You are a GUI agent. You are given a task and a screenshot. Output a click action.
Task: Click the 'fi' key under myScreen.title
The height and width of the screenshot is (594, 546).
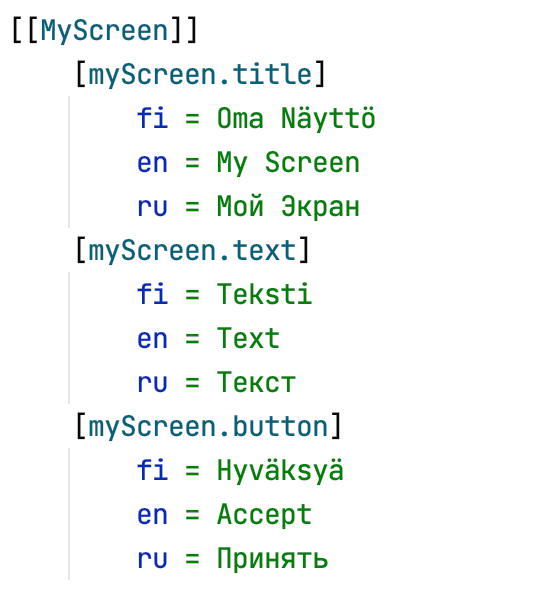[152, 118]
